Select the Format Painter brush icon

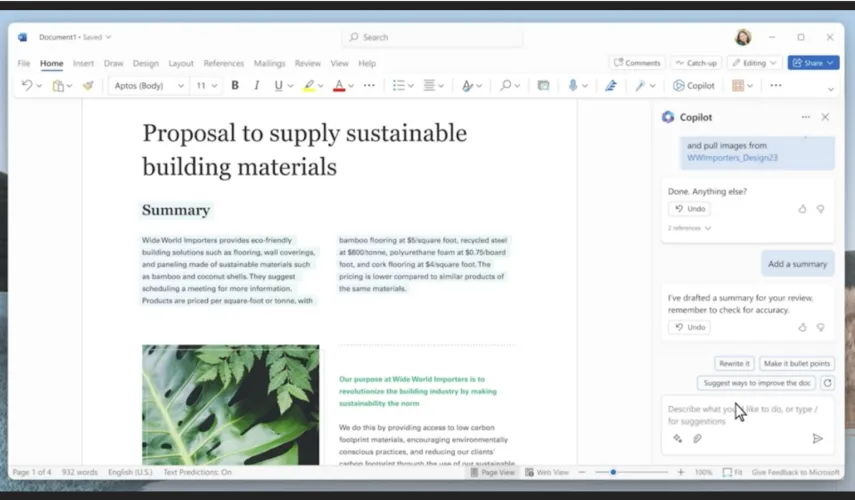tap(88, 86)
